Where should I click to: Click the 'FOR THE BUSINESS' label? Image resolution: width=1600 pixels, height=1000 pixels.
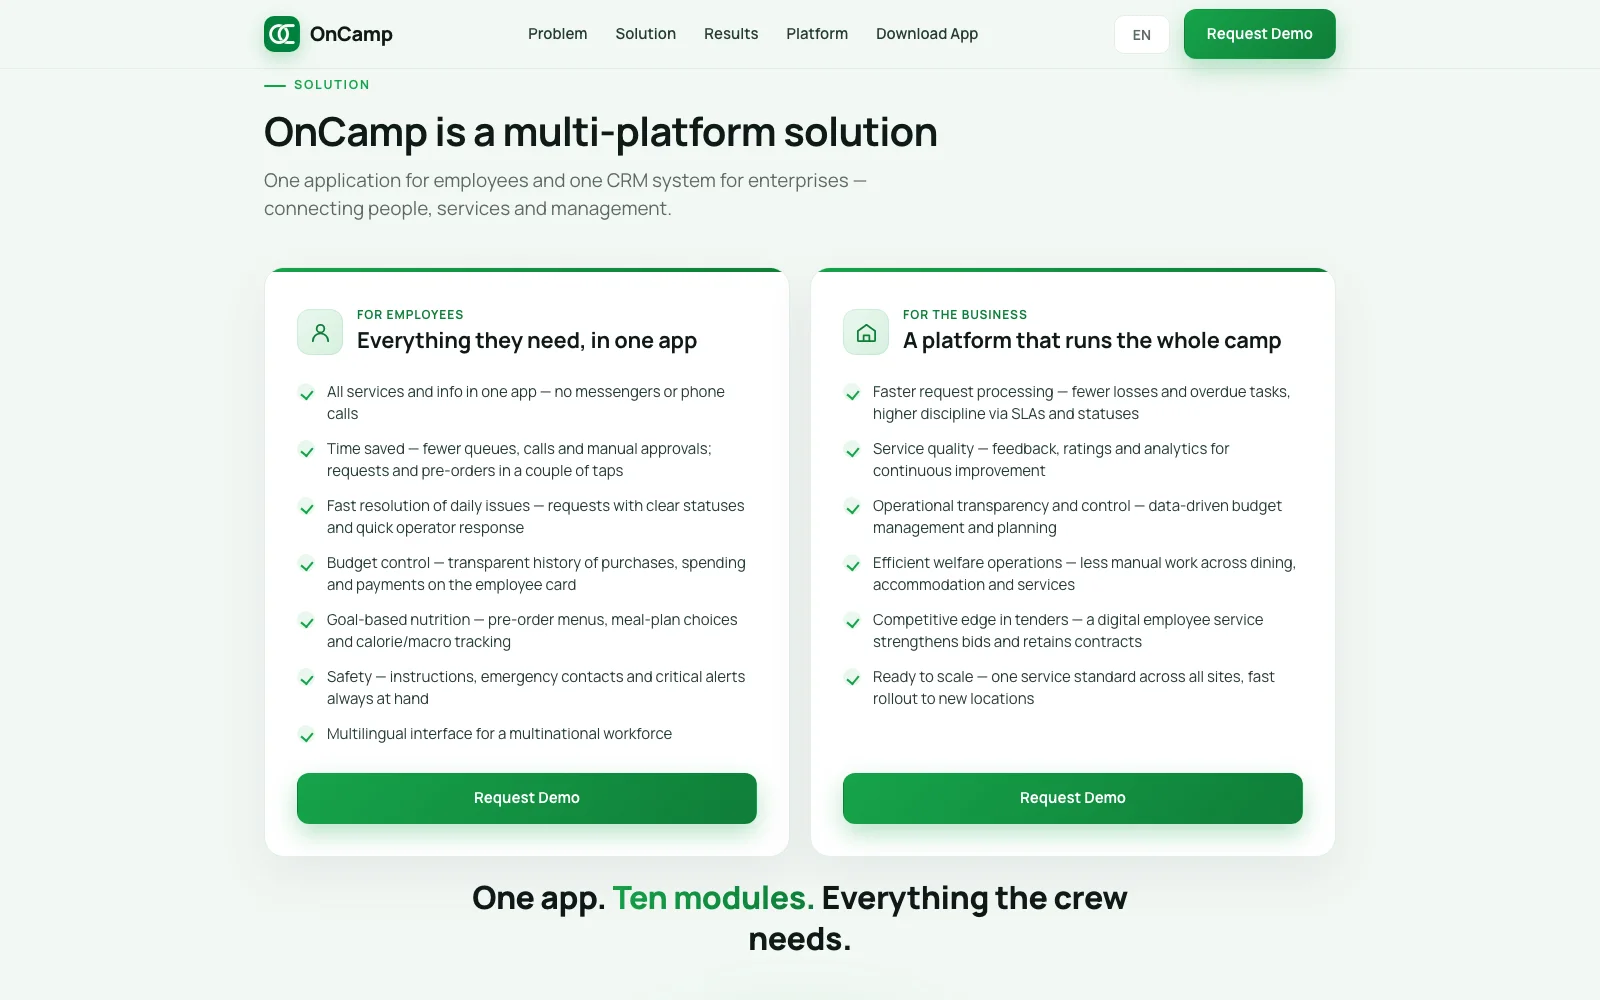(x=965, y=315)
